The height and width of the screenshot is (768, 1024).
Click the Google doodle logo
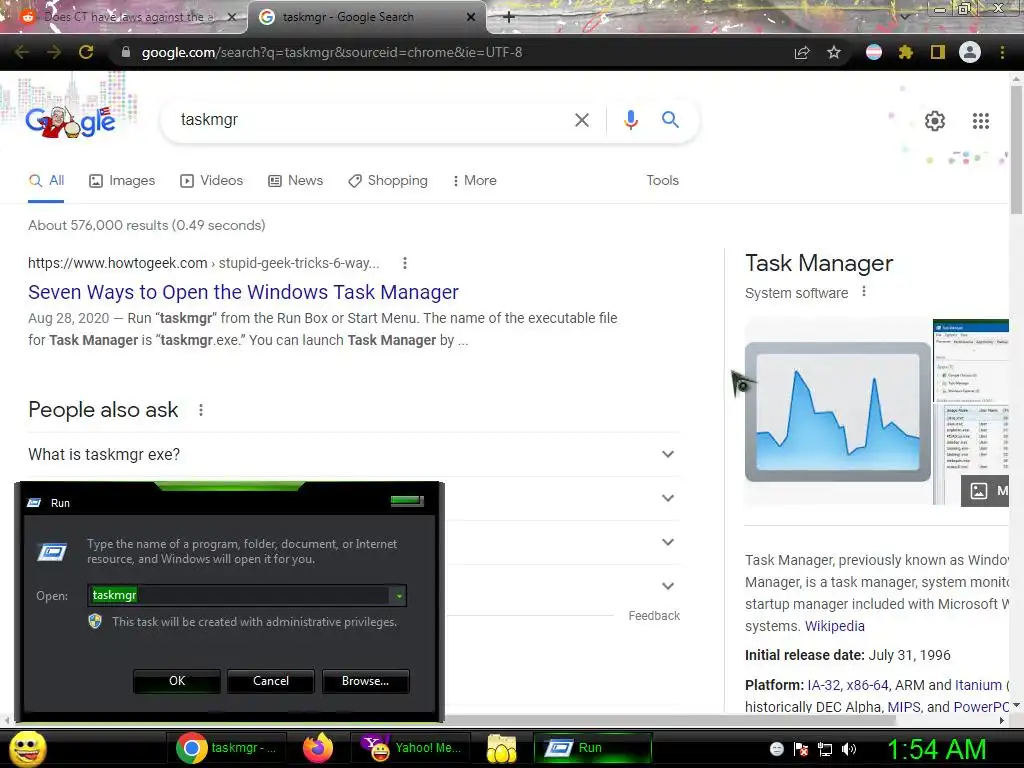(71, 121)
